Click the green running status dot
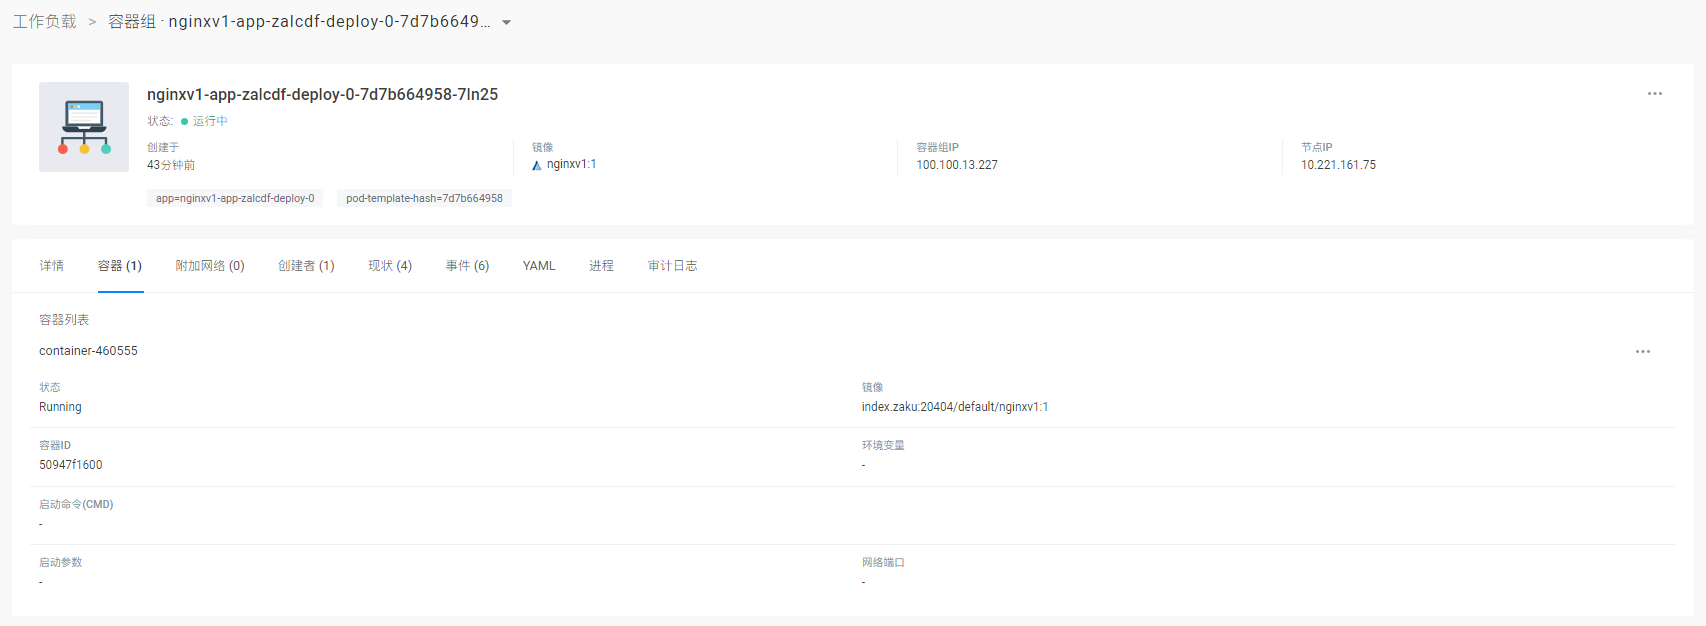The image size is (1706, 626). 184,122
